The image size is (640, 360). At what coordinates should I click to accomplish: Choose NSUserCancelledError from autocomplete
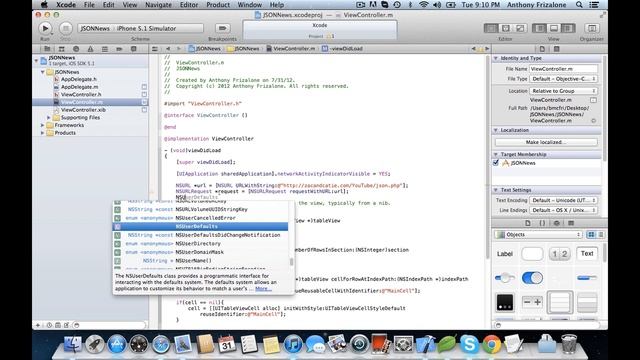pyautogui.click(x=200, y=218)
